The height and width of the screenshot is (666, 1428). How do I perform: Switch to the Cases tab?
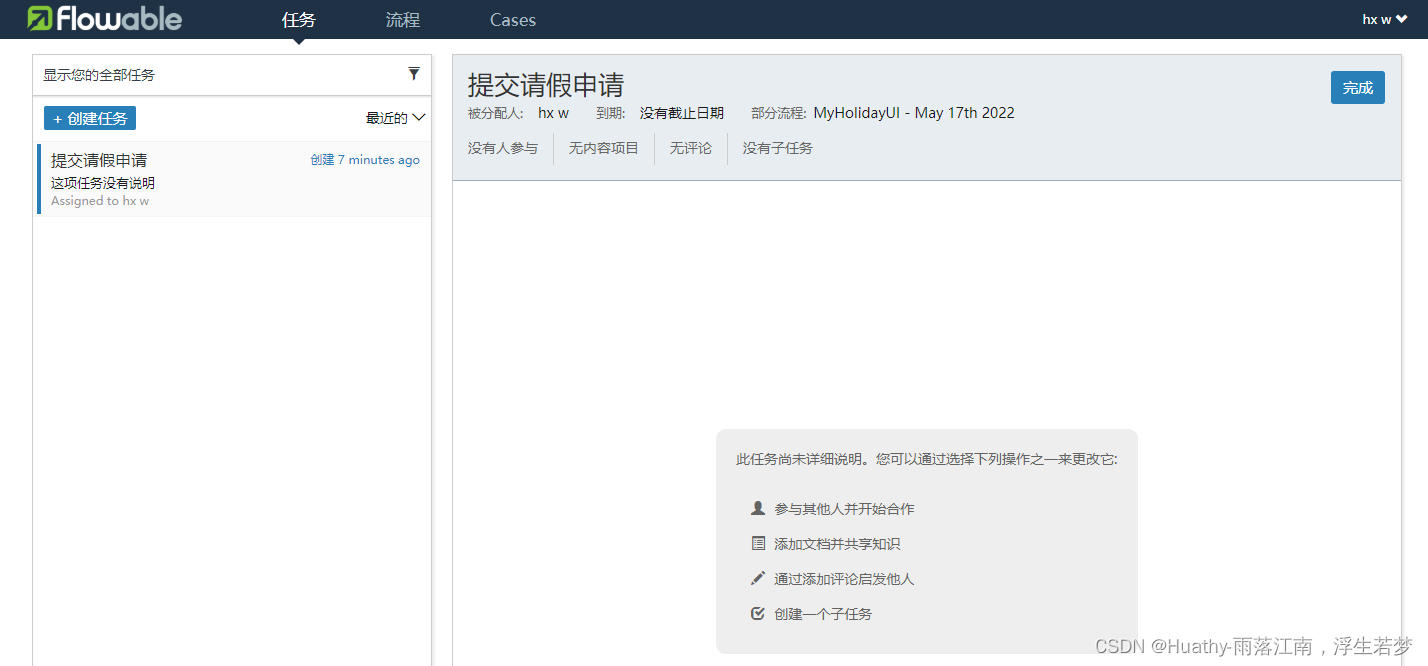513,20
